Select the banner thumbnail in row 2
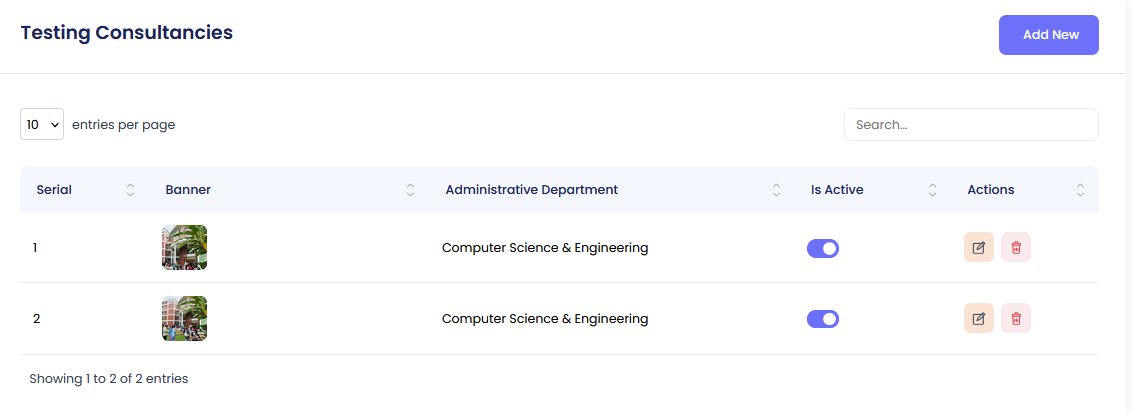Screen dimensions: 1135x414 pos(184,318)
